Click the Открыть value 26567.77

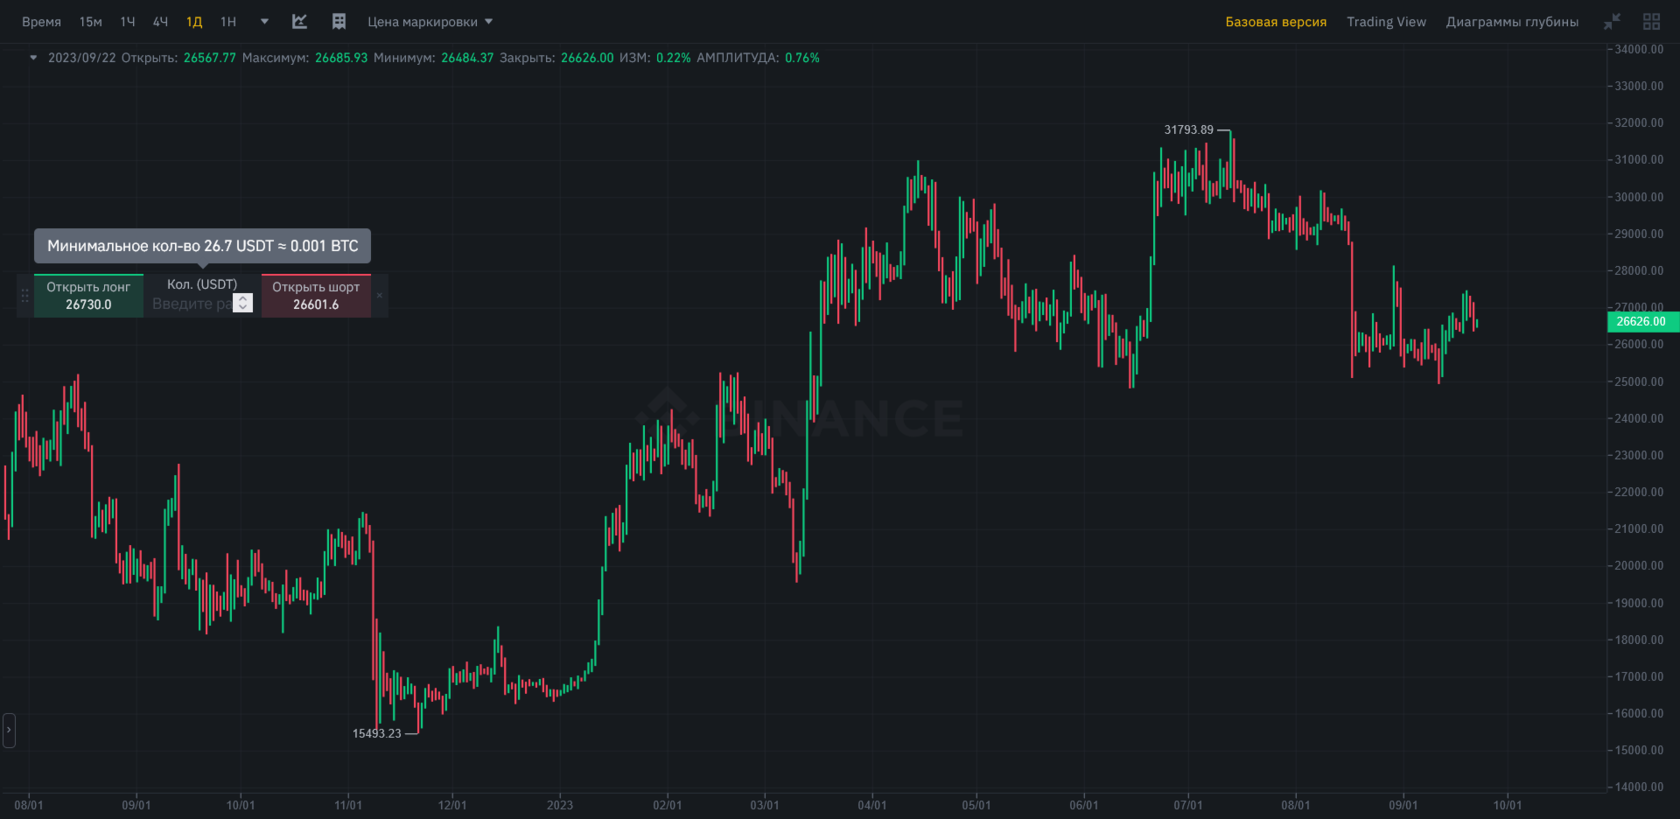[210, 58]
